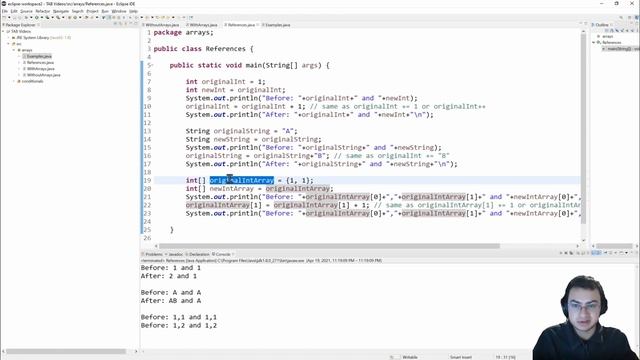Select WithArrays.java in Package Explorer

(x=41, y=69)
